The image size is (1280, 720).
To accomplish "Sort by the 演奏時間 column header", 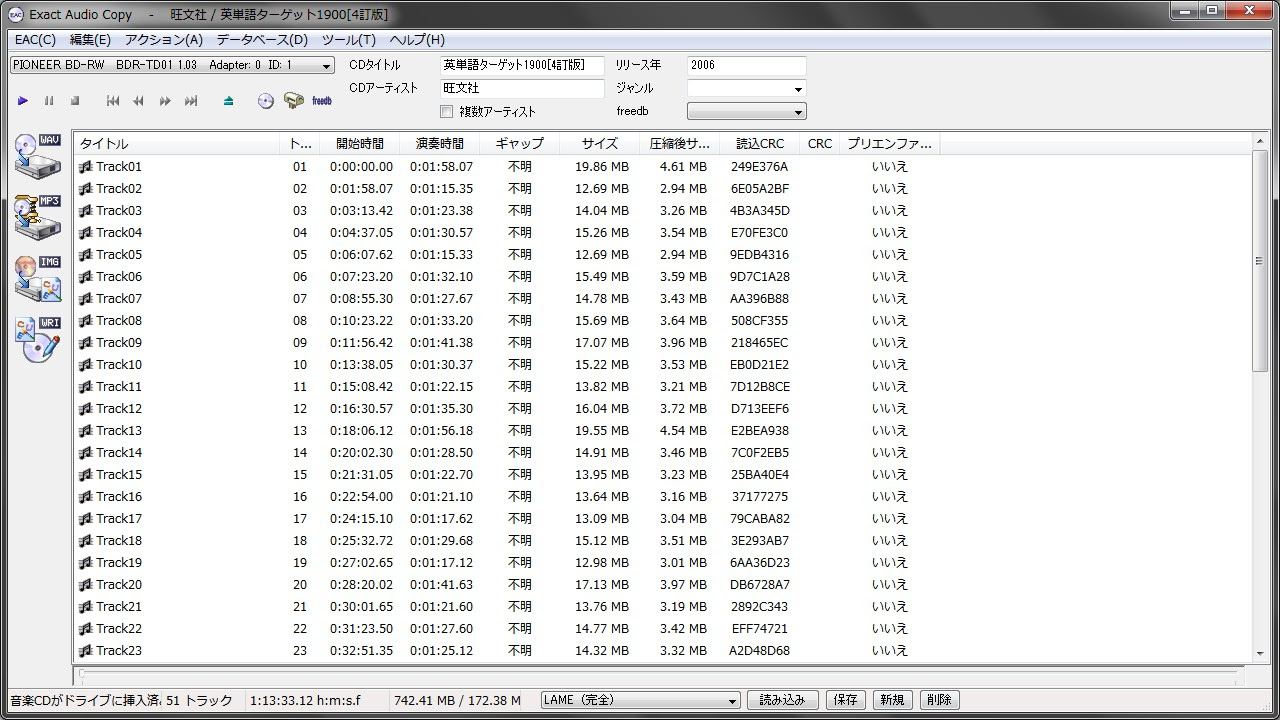I will [x=440, y=144].
